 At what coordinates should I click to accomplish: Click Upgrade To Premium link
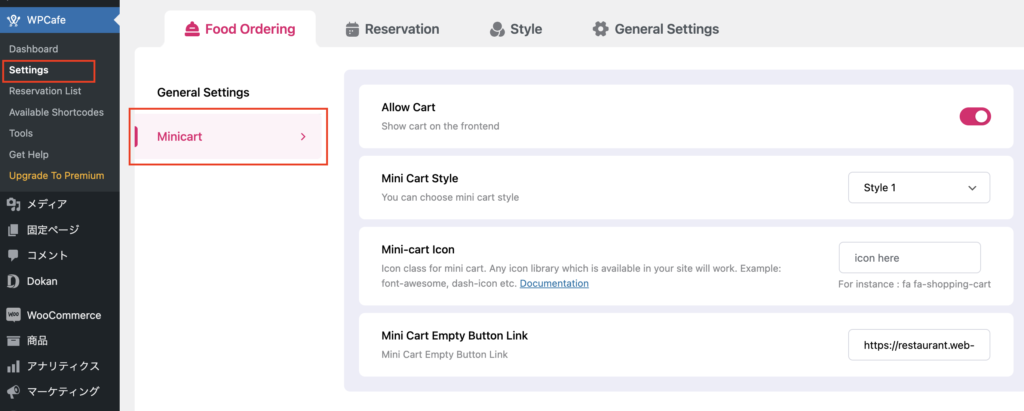(x=56, y=176)
